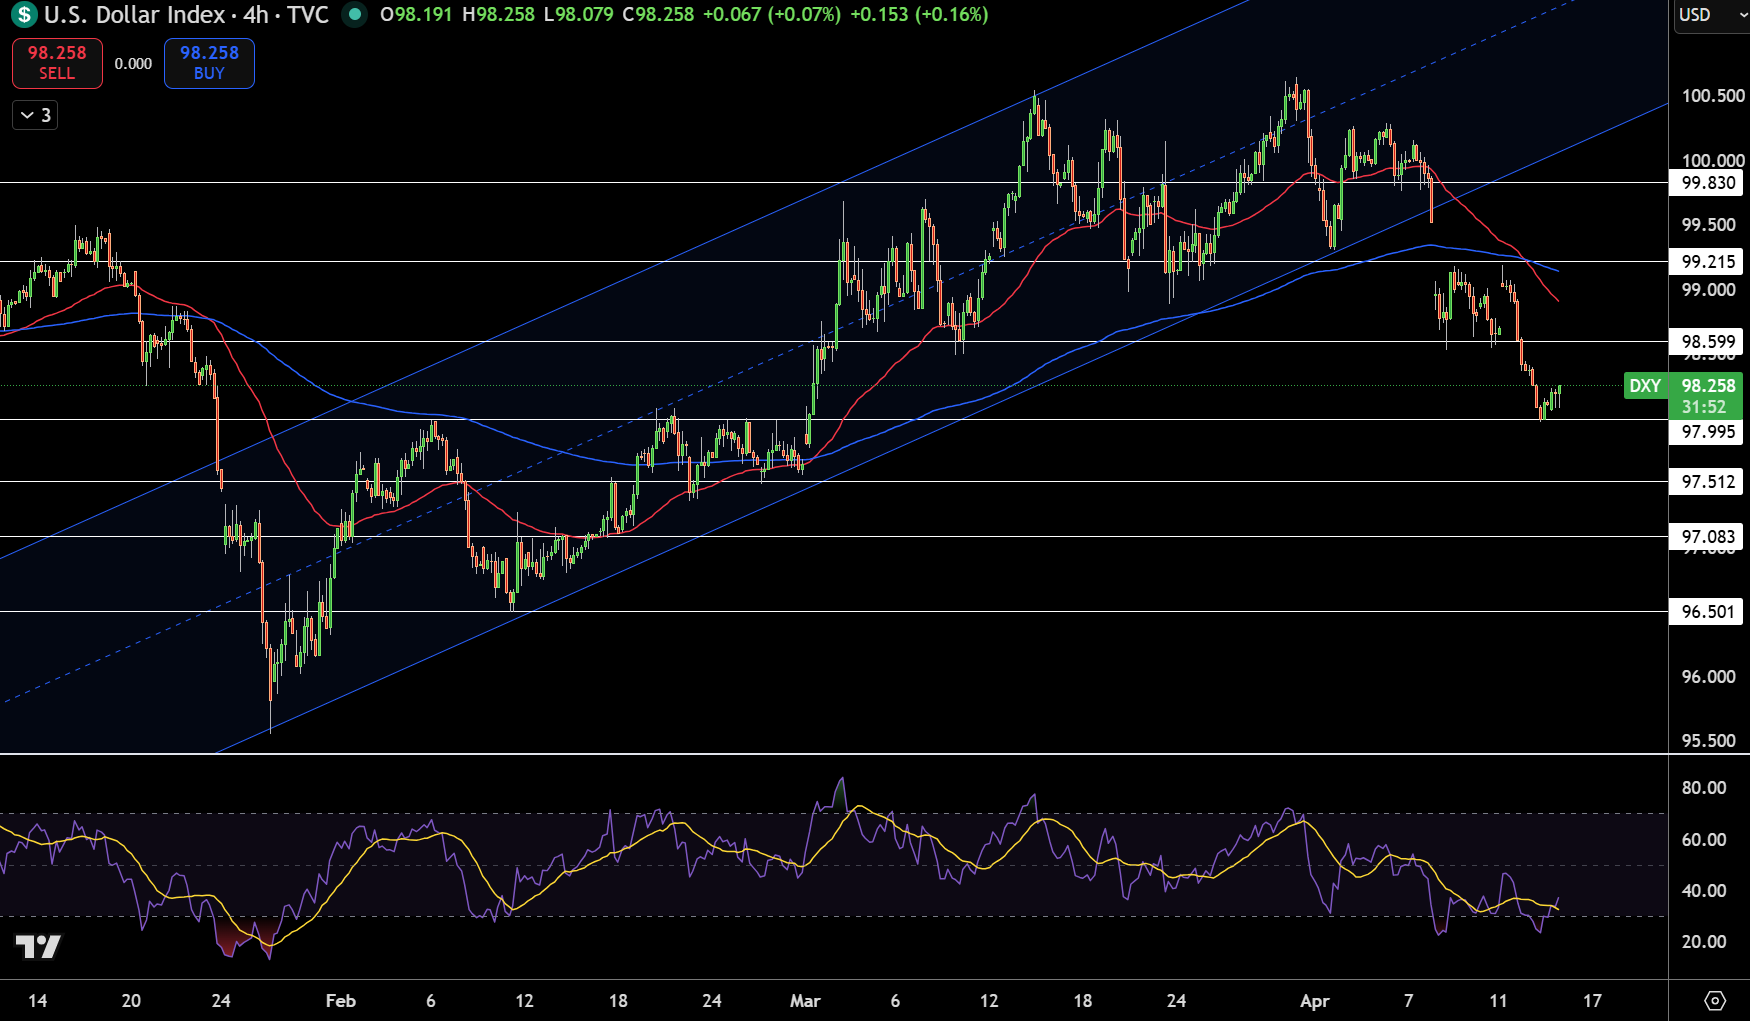Image resolution: width=1750 pixels, height=1021 pixels.
Task: Click the blue 98.258 BUY button
Action: tap(209, 63)
